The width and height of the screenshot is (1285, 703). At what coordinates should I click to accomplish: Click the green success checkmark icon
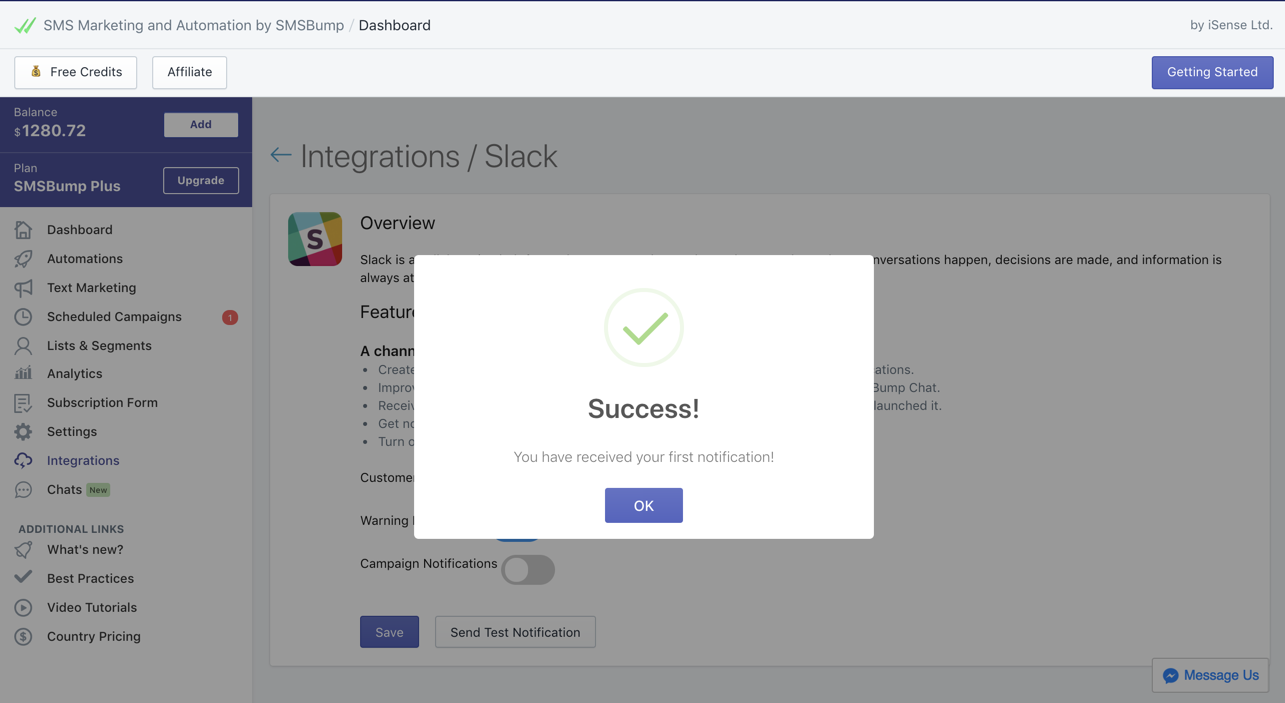(x=644, y=328)
